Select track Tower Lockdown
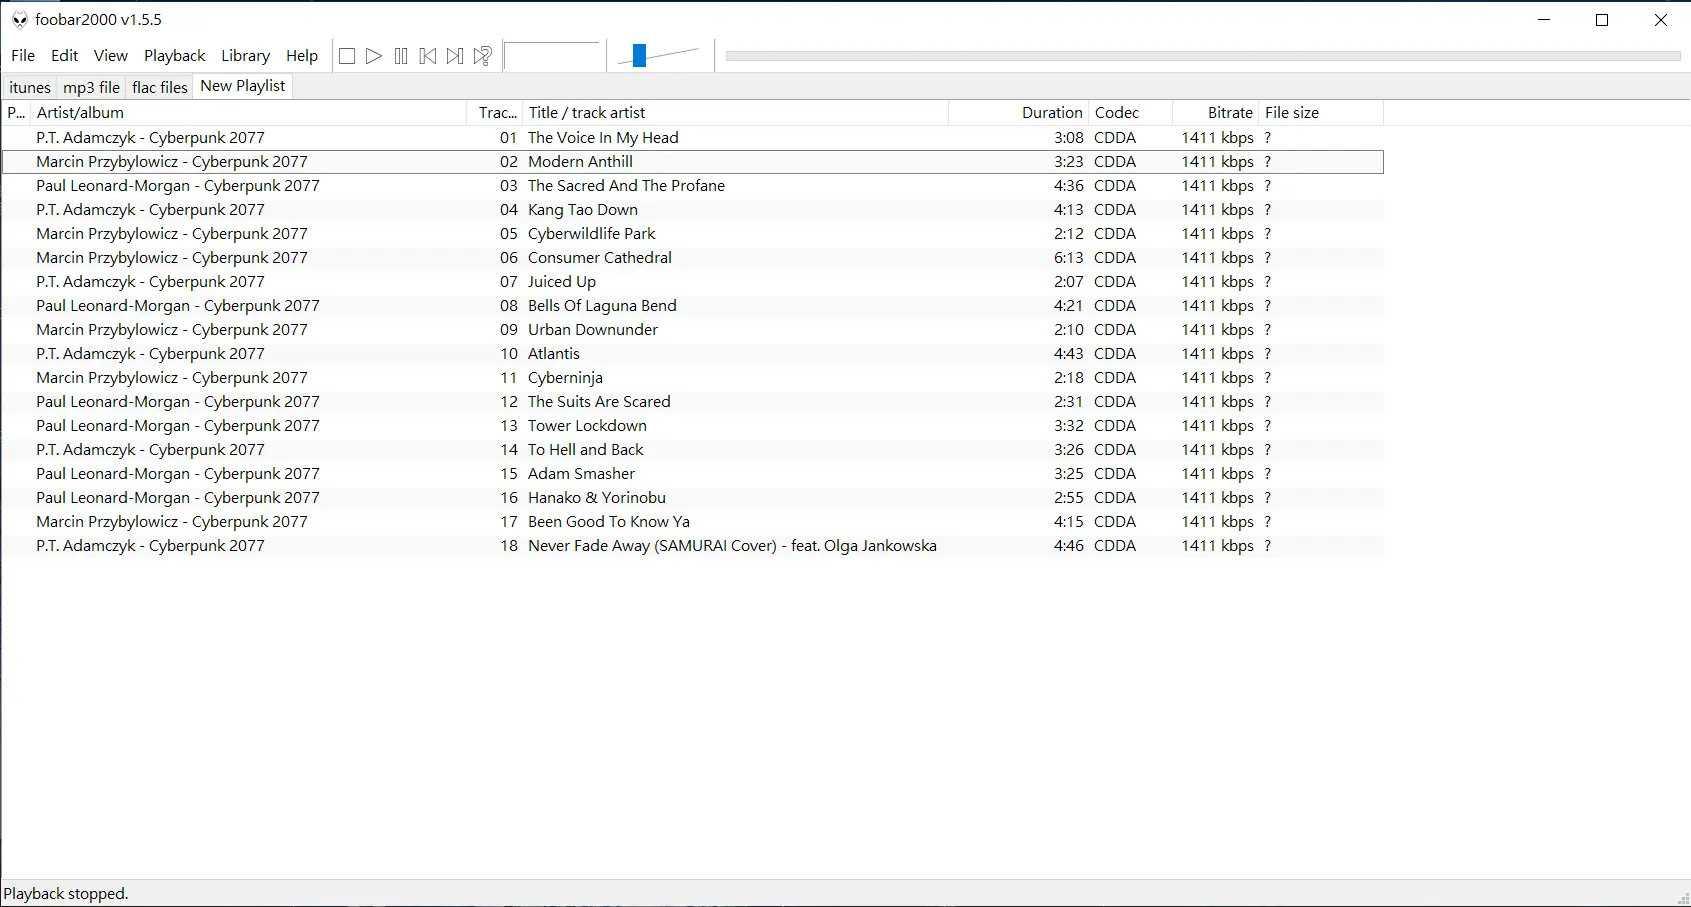Viewport: 1691px width, 907px height. point(693,426)
